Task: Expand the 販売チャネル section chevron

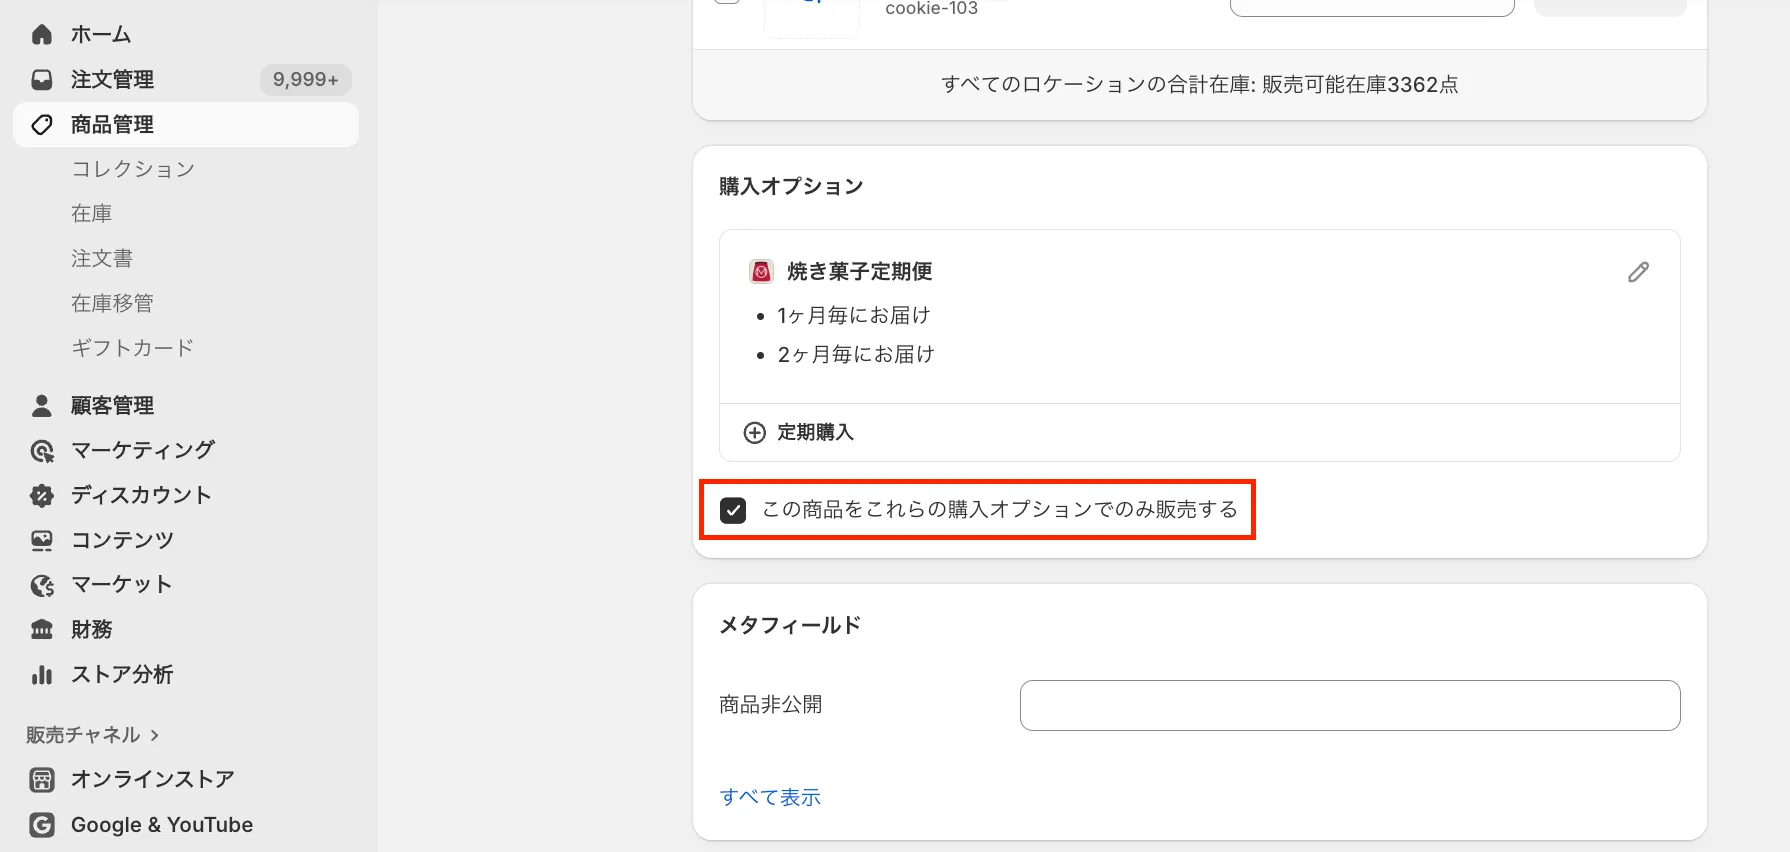Action: click(x=155, y=735)
